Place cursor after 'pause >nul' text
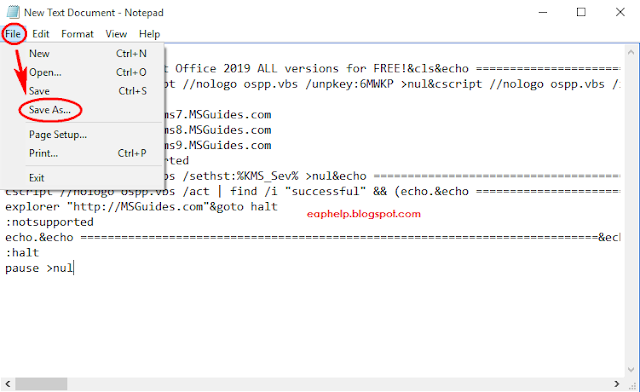The height and width of the screenshot is (392, 640). tap(73, 268)
